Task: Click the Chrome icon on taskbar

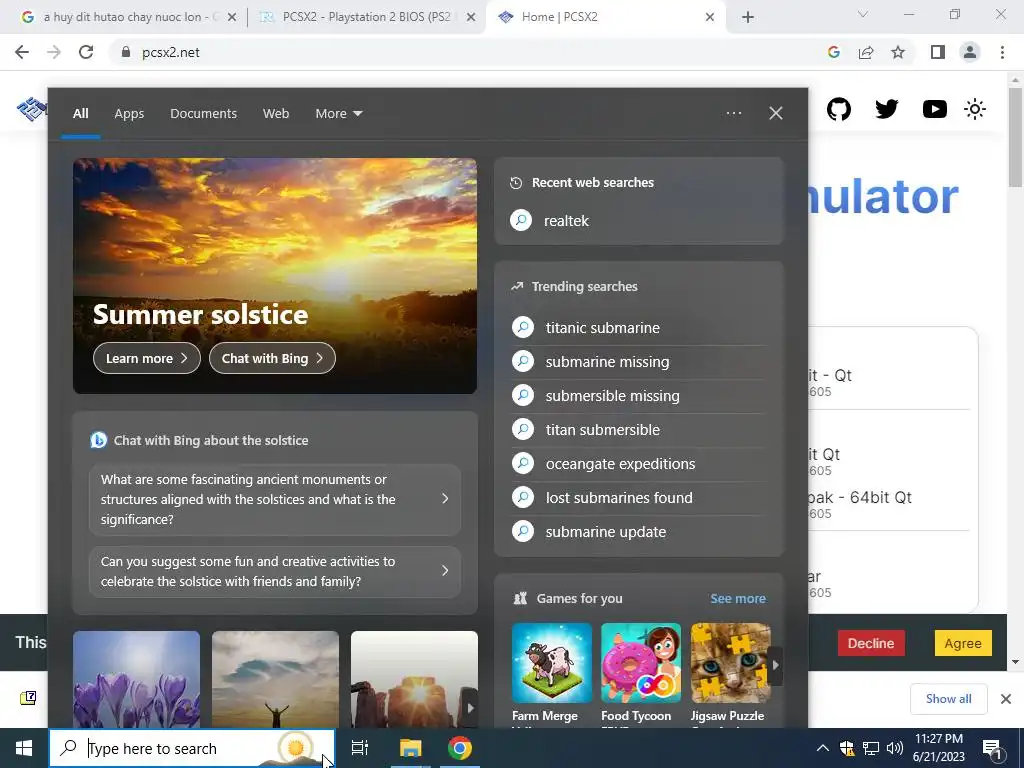Action: pyautogui.click(x=460, y=748)
